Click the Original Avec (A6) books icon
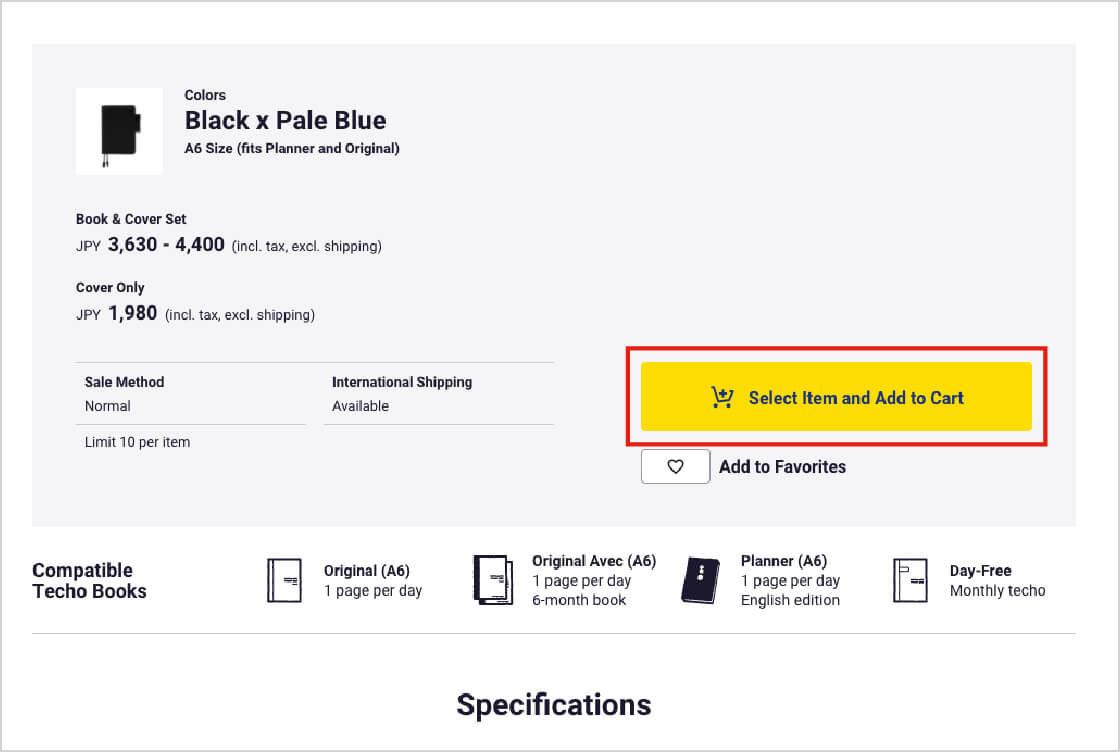This screenshot has height=752, width=1120. pyautogui.click(x=492, y=580)
